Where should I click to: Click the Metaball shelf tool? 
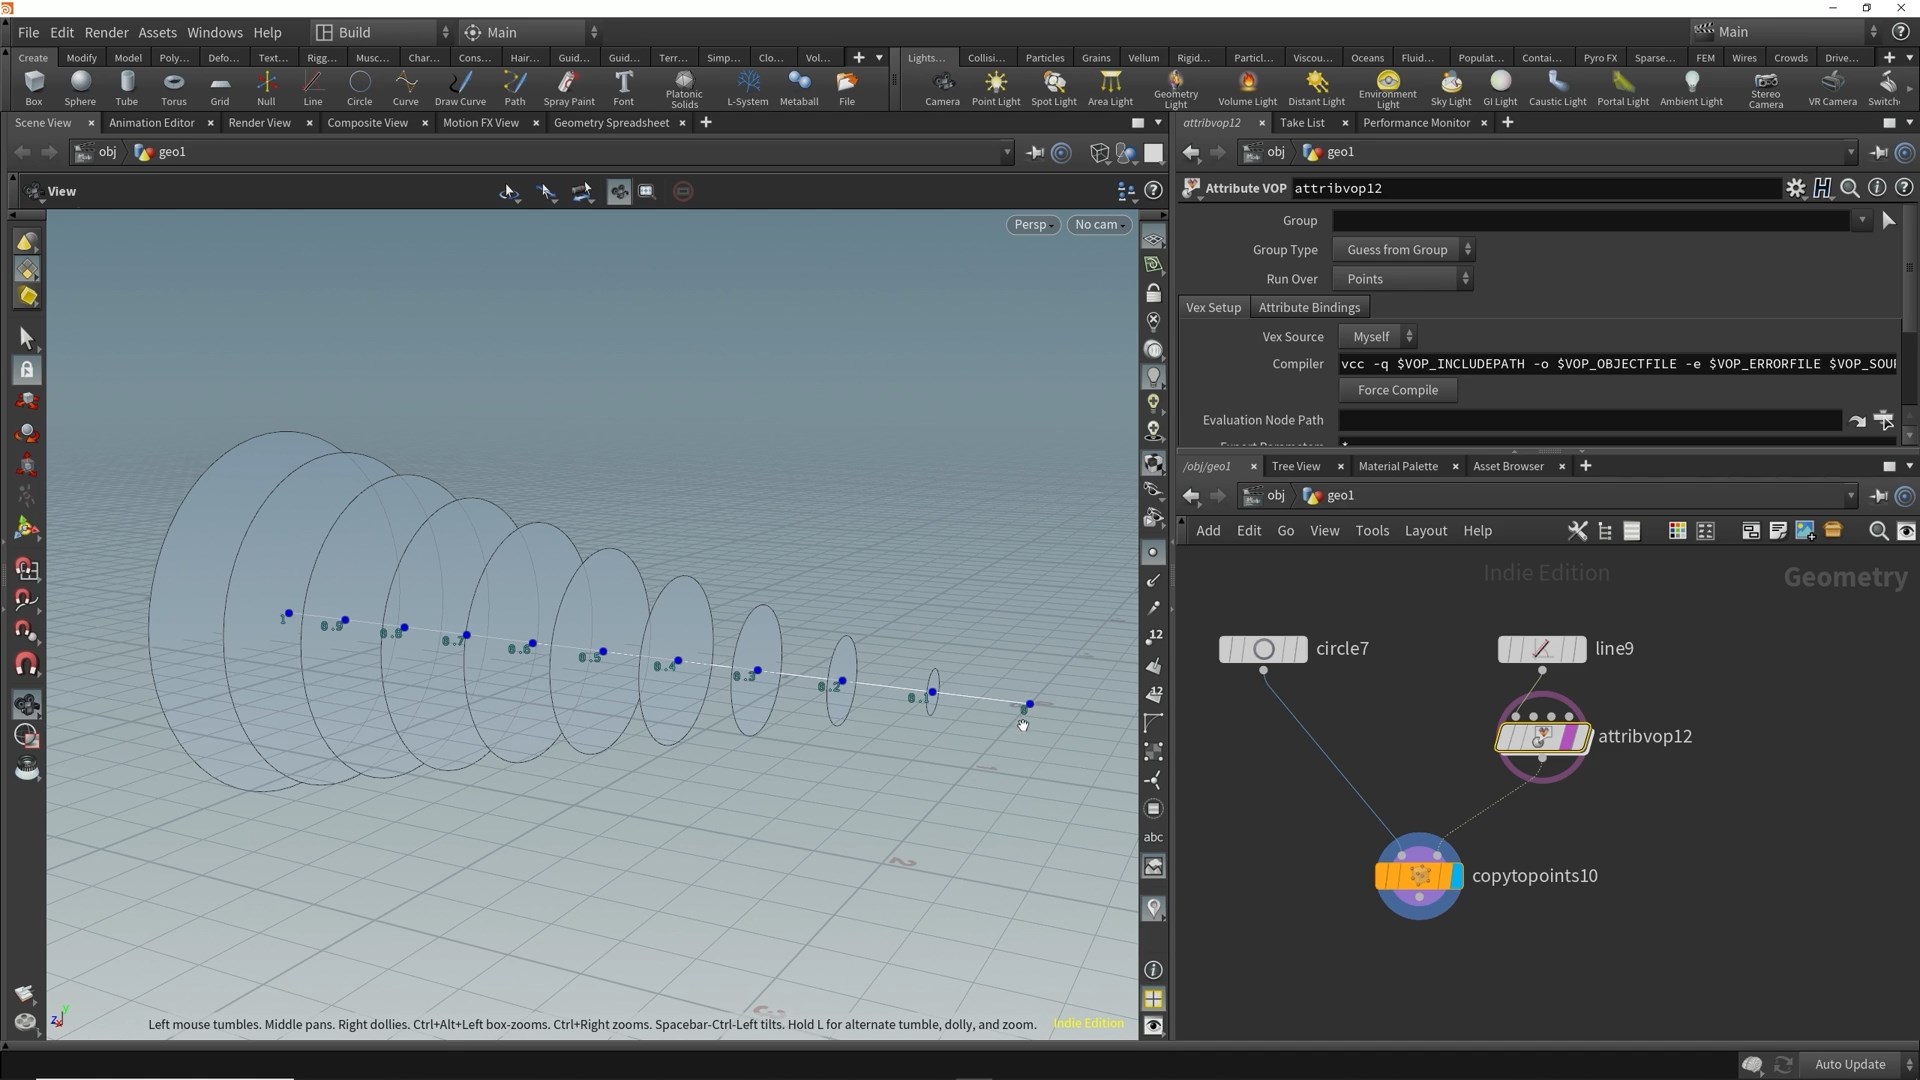(x=799, y=88)
